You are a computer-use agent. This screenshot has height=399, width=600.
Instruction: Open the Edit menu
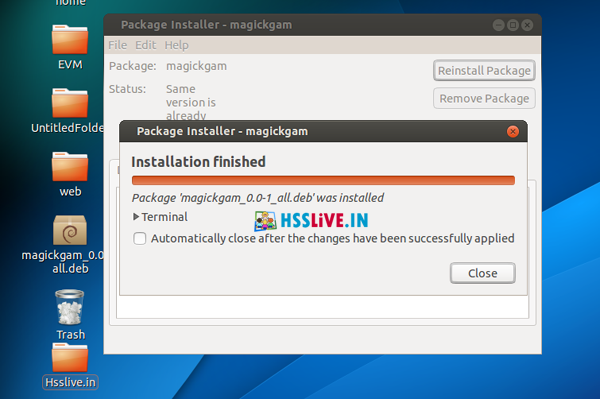click(145, 45)
